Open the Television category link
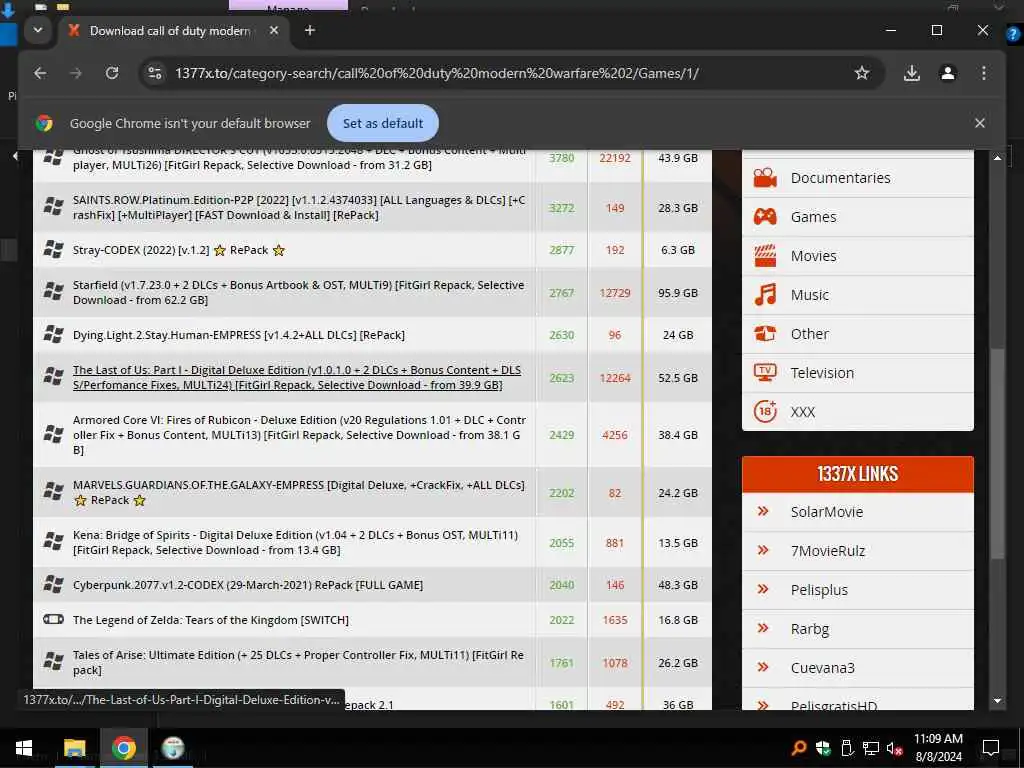This screenshot has width=1024, height=768. [x=822, y=373]
